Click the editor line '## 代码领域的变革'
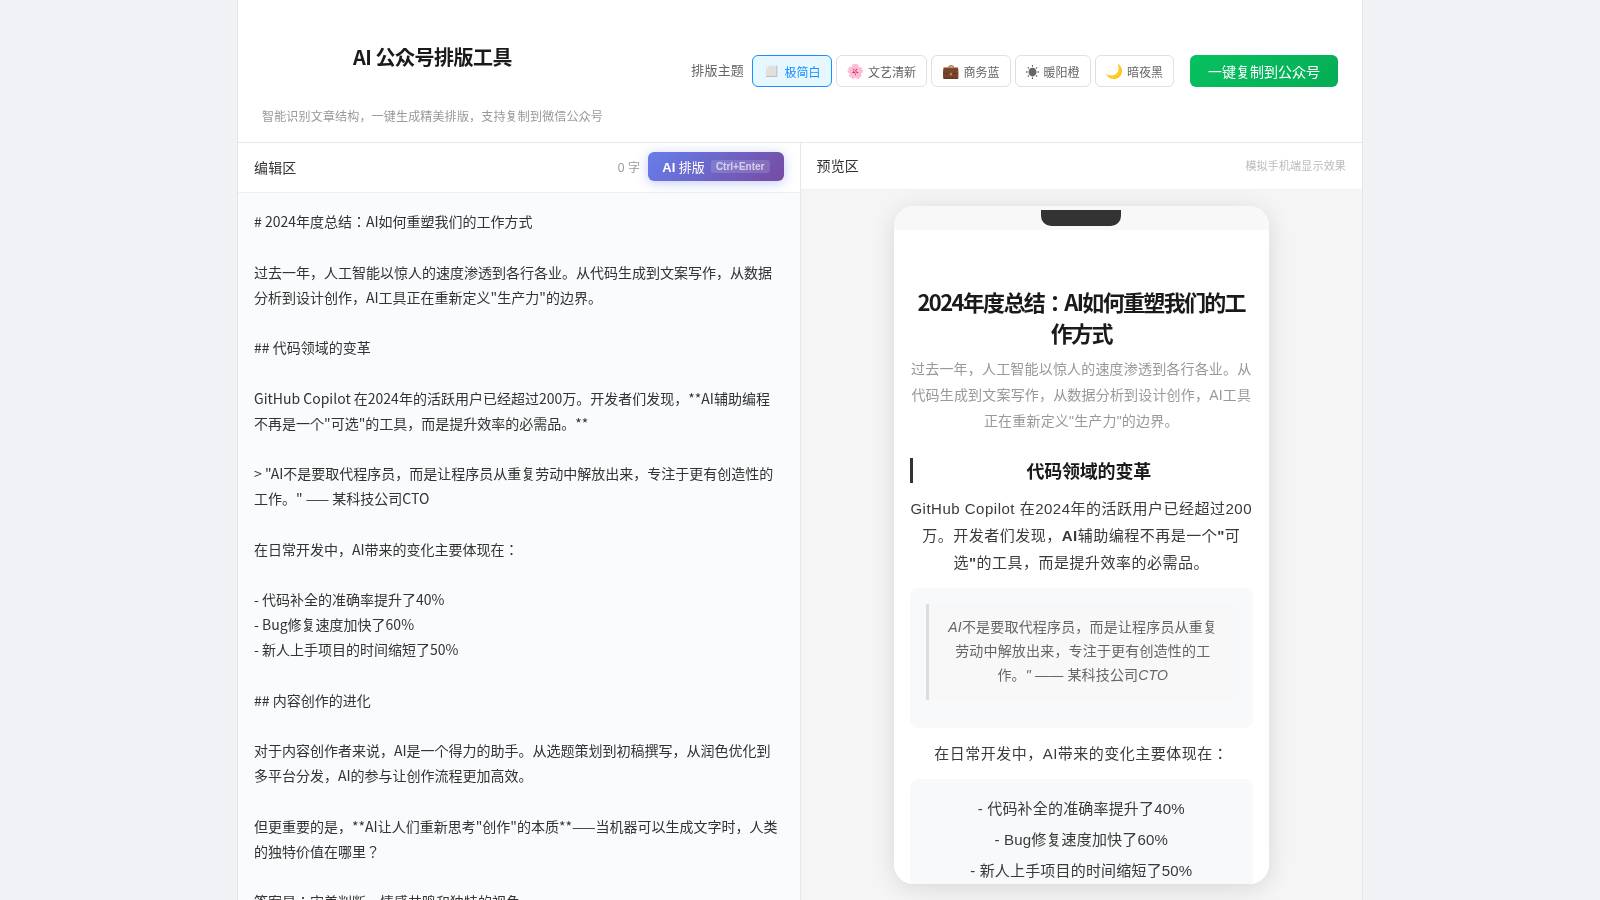The image size is (1600, 900). click(312, 348)
